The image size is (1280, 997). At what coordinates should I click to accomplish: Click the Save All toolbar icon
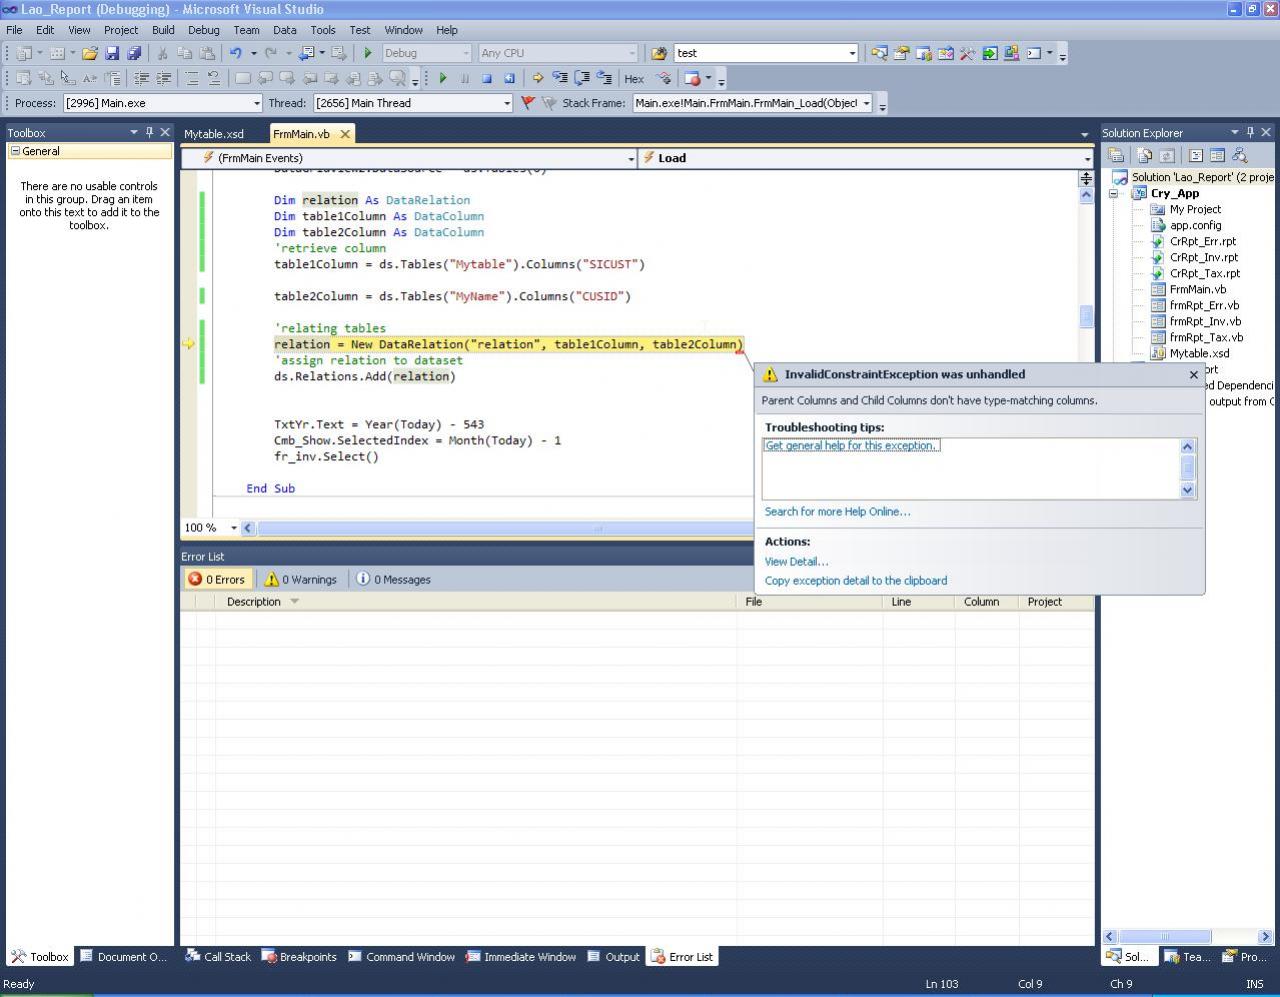click(x=134, y=53)
